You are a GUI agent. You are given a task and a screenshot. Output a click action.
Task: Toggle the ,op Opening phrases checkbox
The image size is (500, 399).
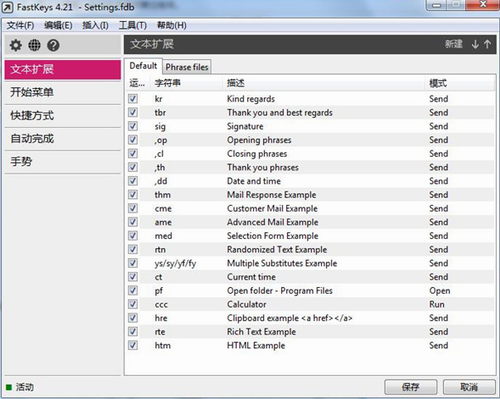[x=133, y=140]
